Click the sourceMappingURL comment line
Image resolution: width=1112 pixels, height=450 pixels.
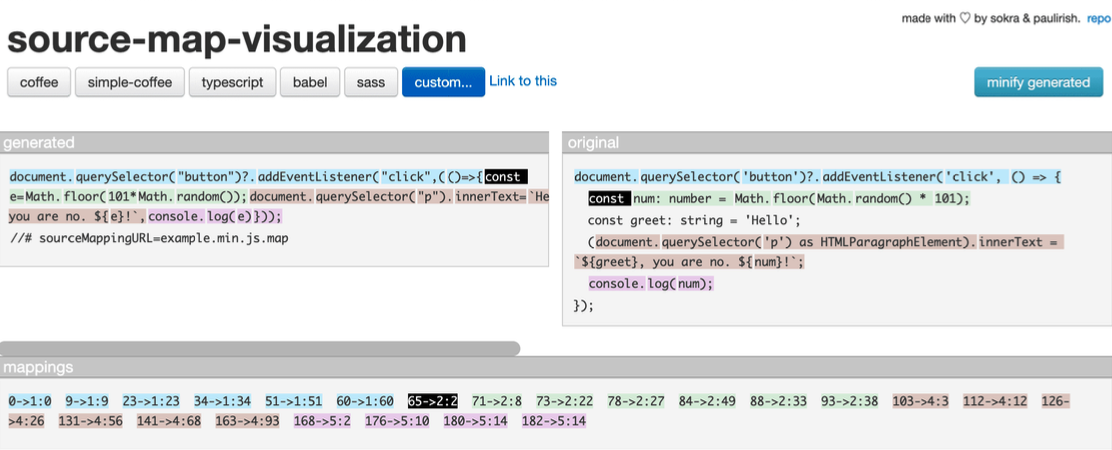[x=148, y=238]
